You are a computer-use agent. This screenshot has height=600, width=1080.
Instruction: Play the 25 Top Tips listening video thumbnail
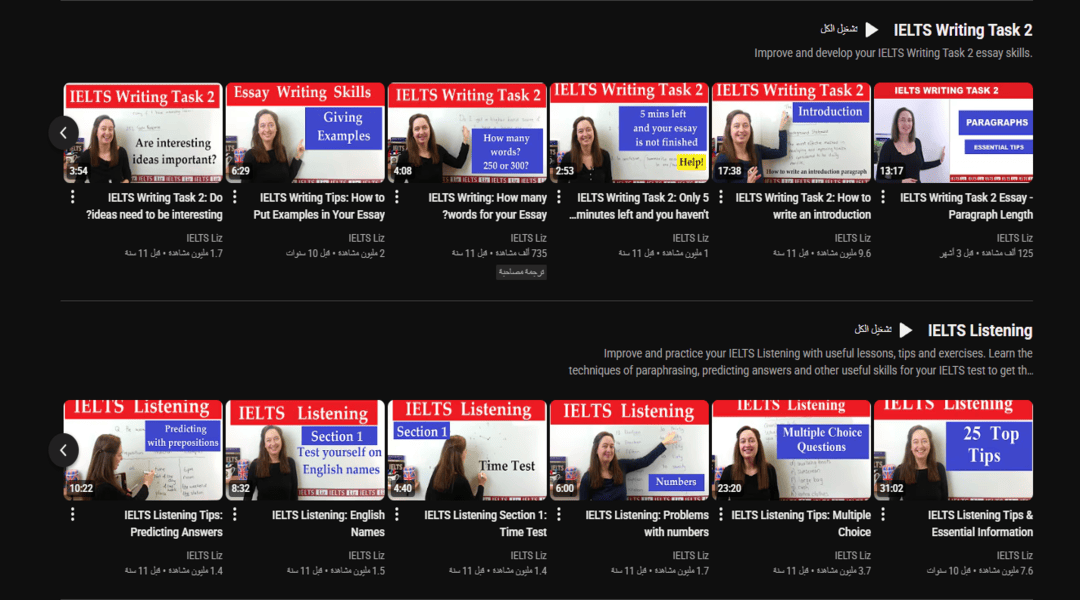(953, 450)
